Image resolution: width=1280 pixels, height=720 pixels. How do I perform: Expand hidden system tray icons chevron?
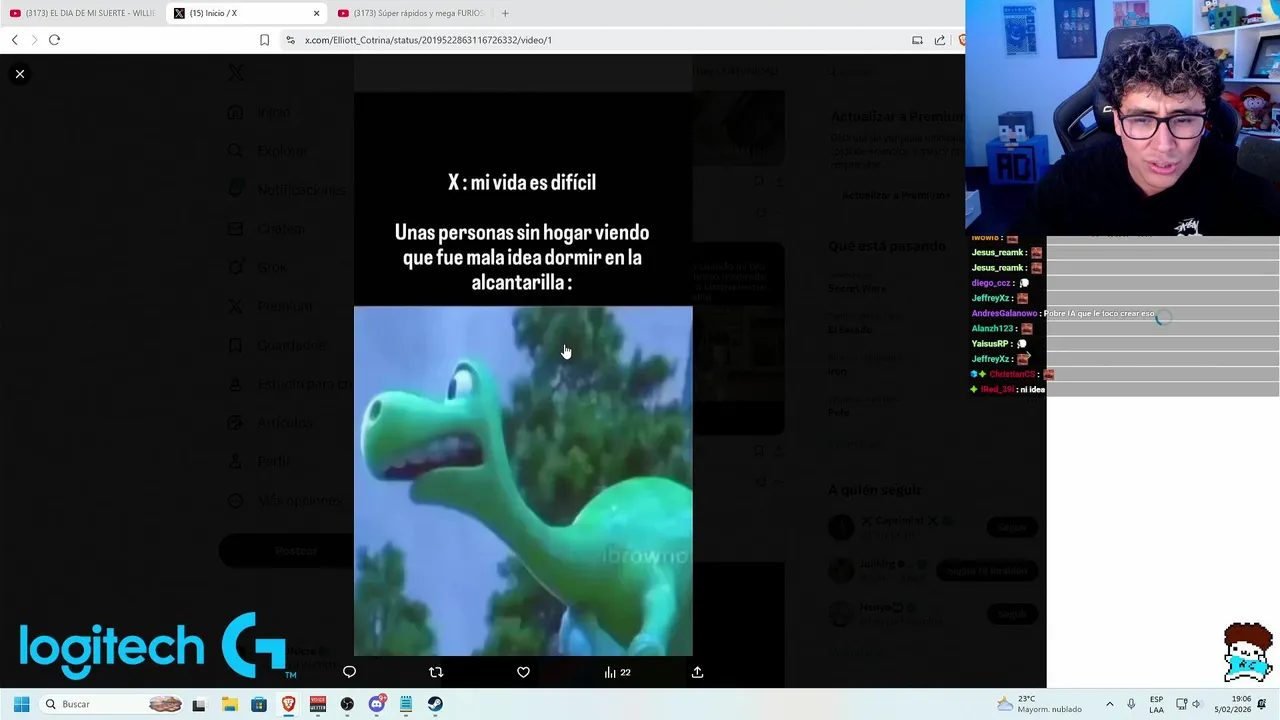point(1109,704)
